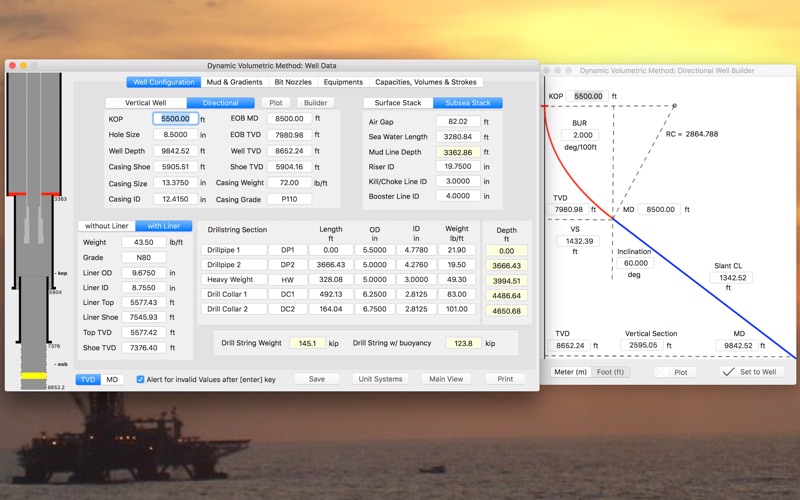Click Drillpipe 1 name field
Viewport: 800px width, 500px height.
[234, 250]
